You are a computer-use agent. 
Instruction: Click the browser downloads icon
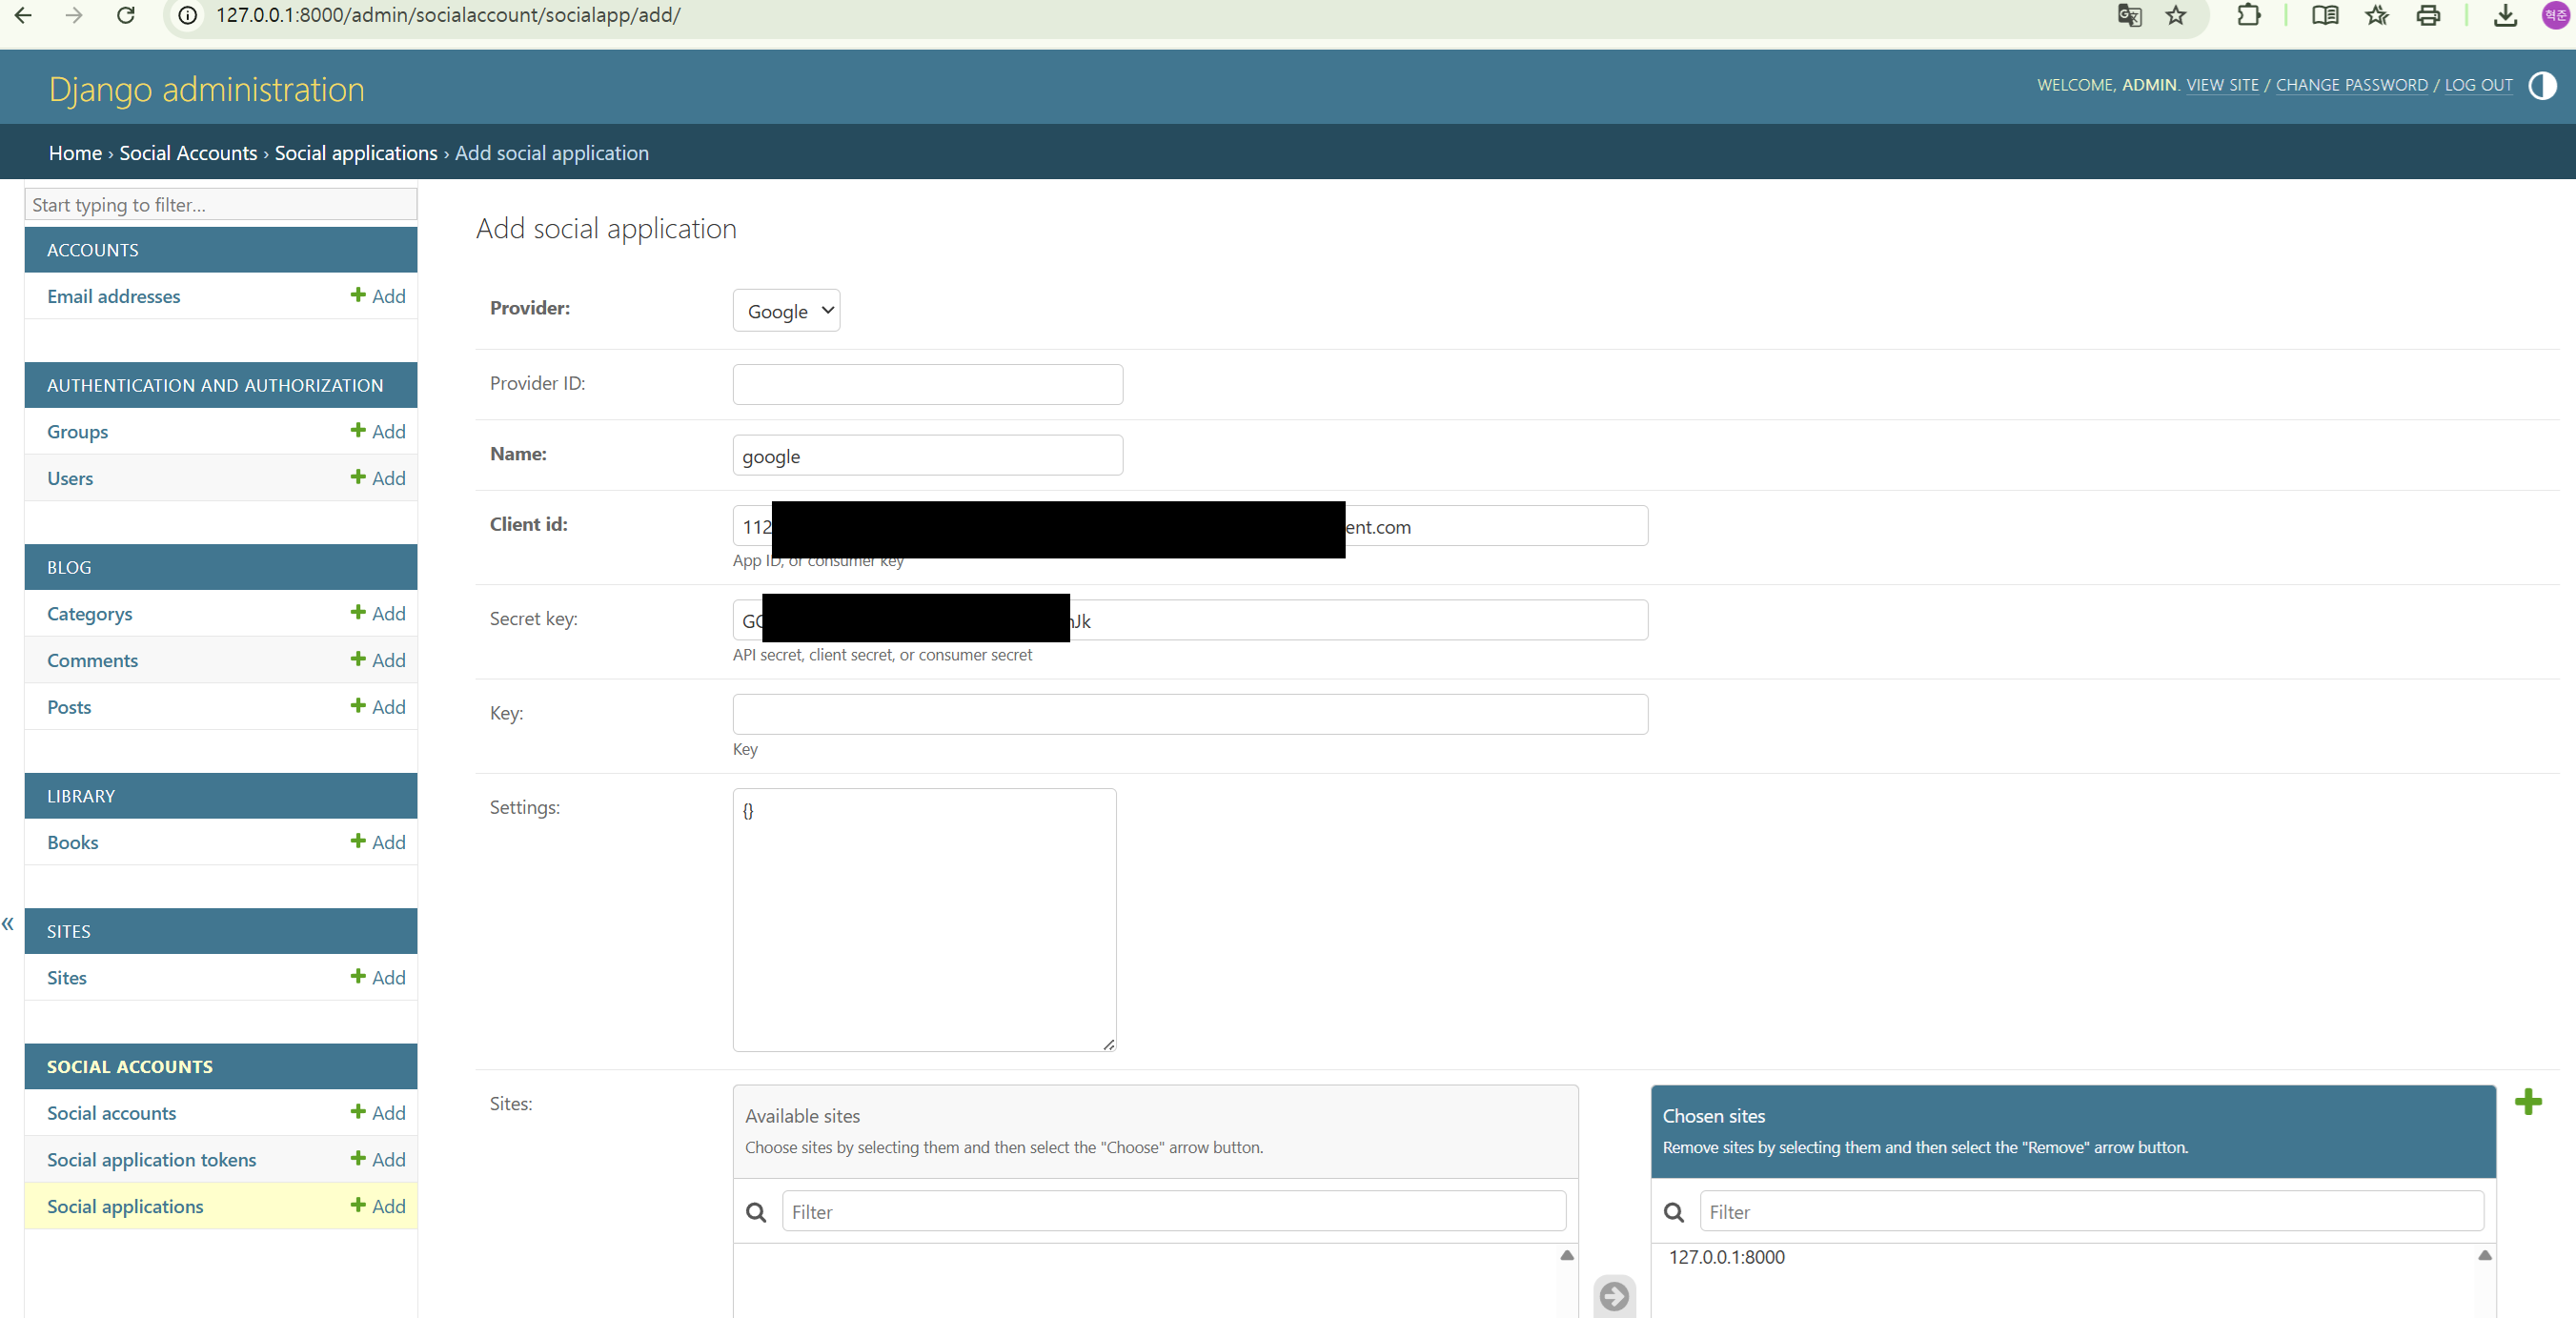click(x=2504, y=15)
